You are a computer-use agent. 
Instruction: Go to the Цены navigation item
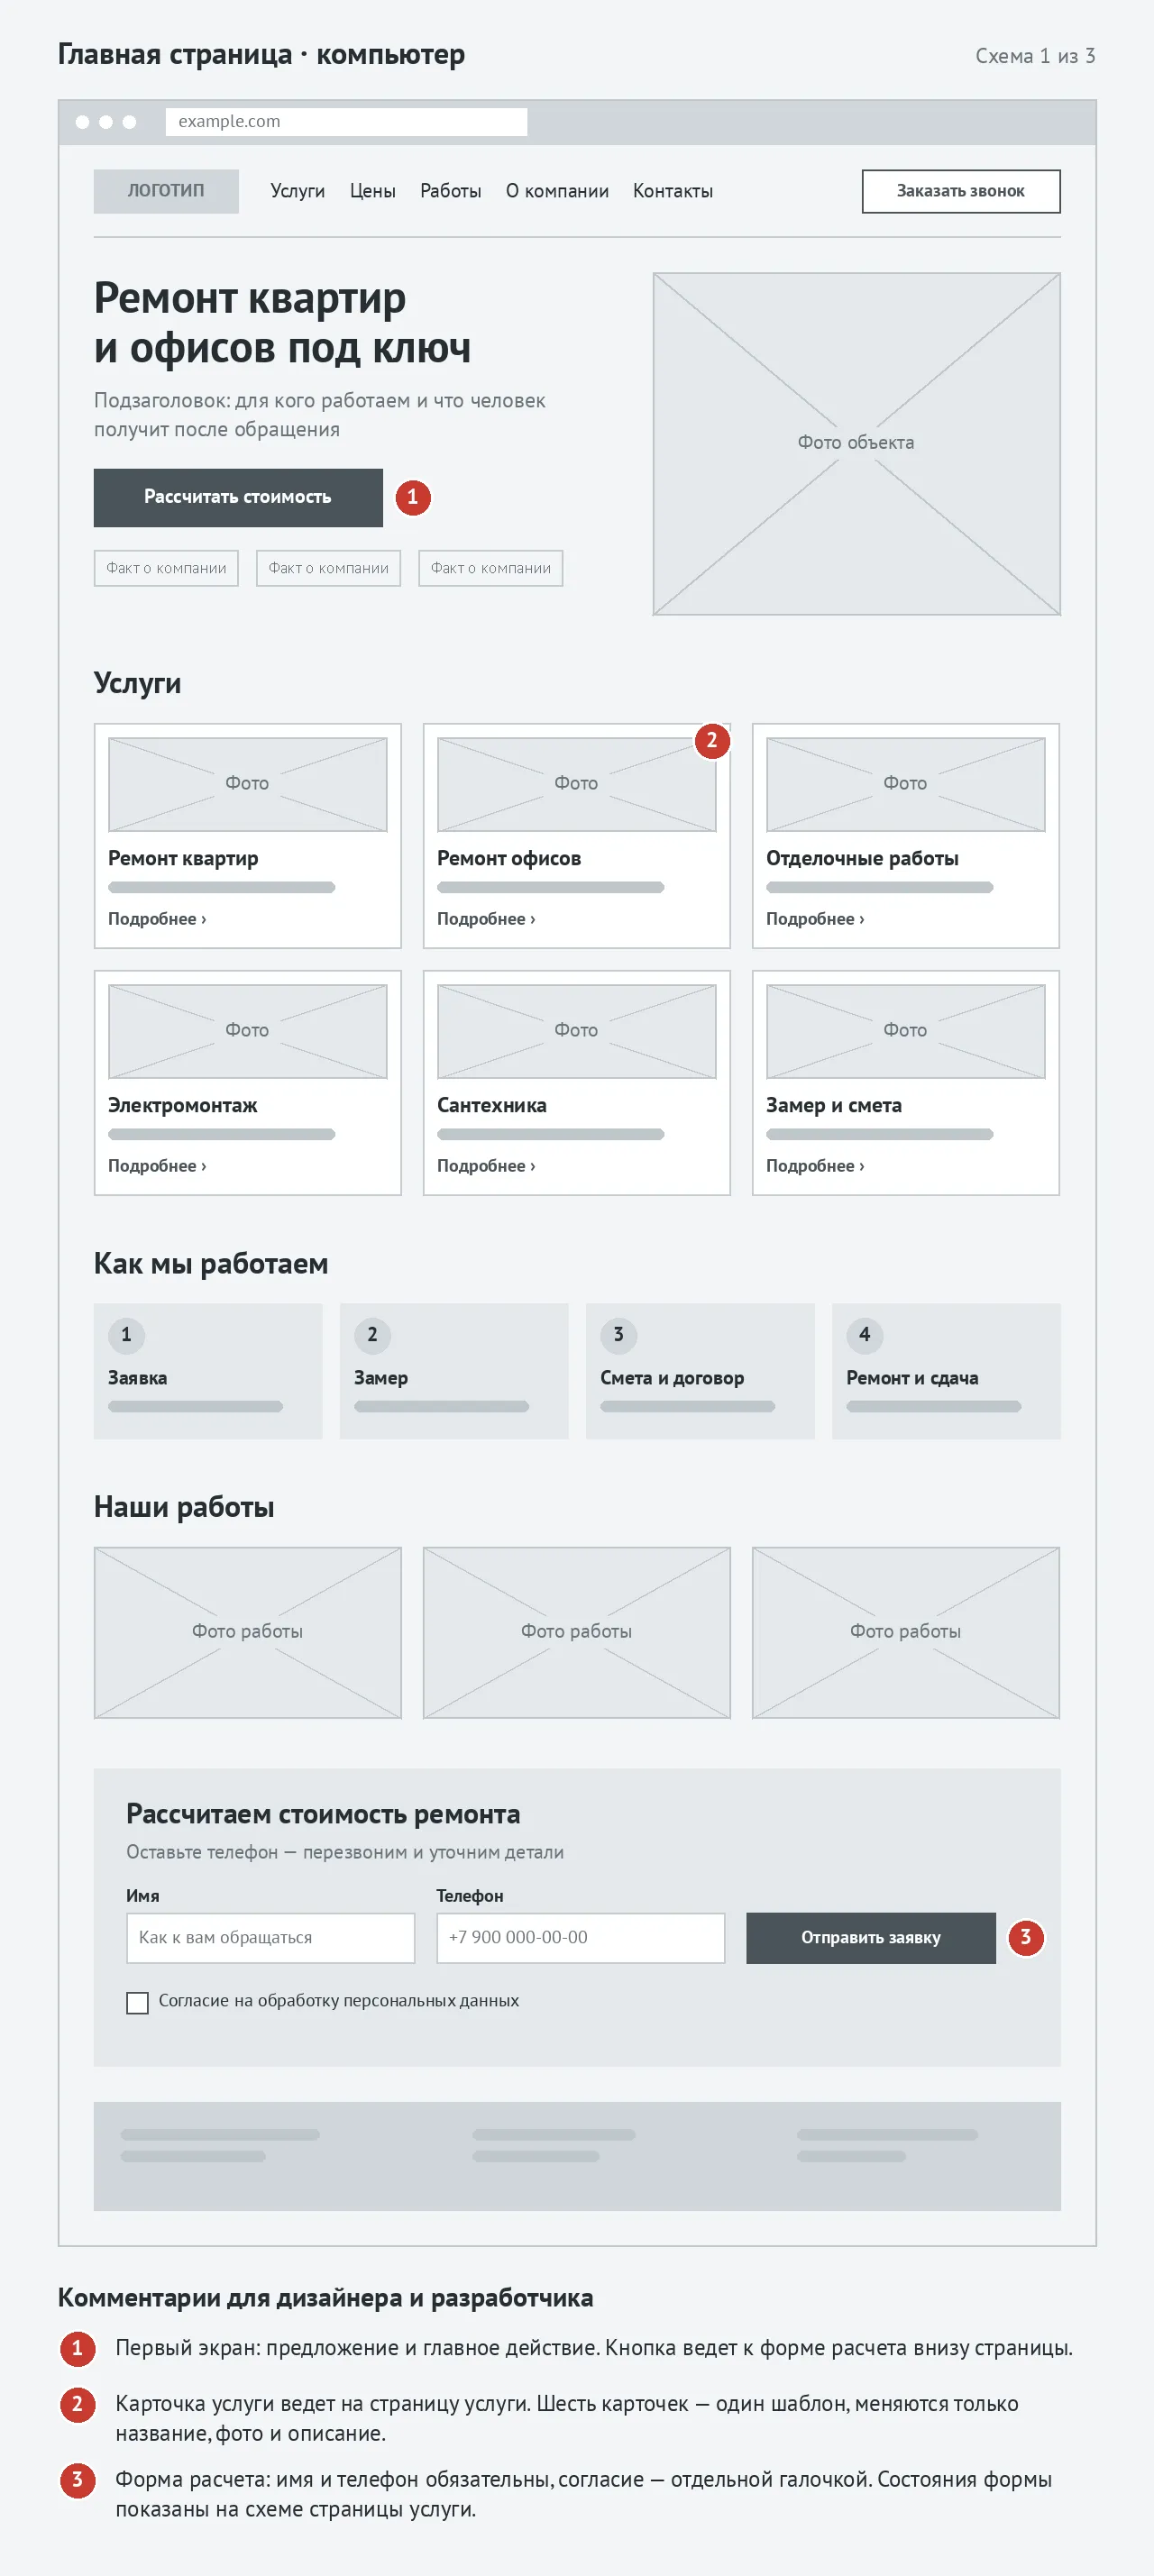(372, 191)
